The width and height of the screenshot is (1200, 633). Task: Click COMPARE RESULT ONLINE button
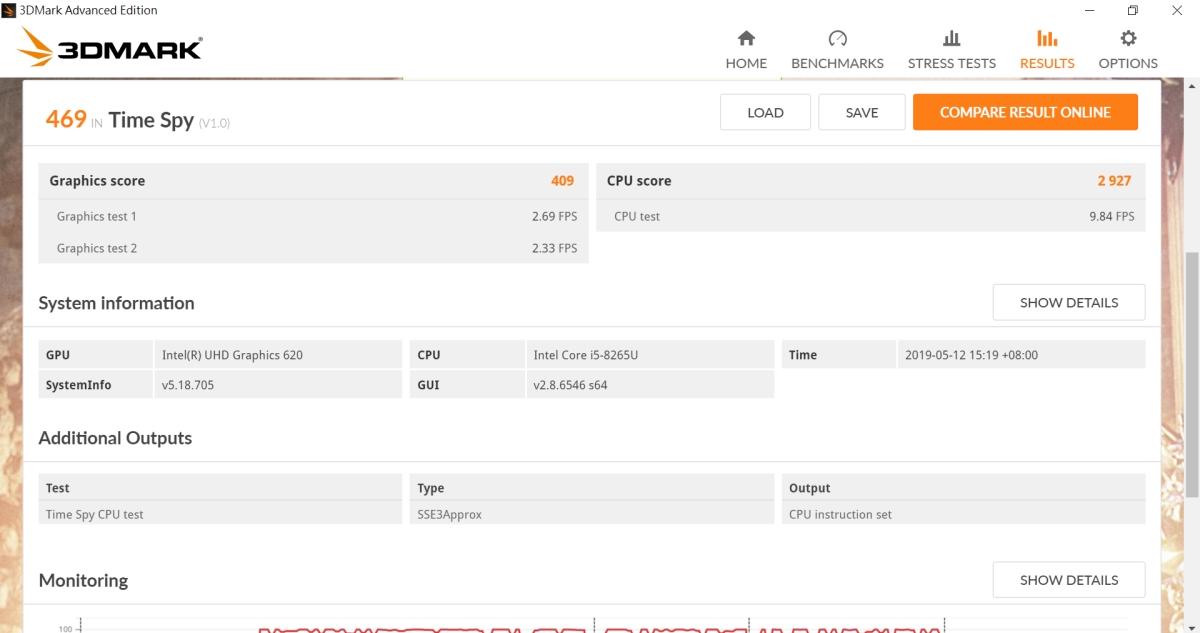(x=1025, y=112)
